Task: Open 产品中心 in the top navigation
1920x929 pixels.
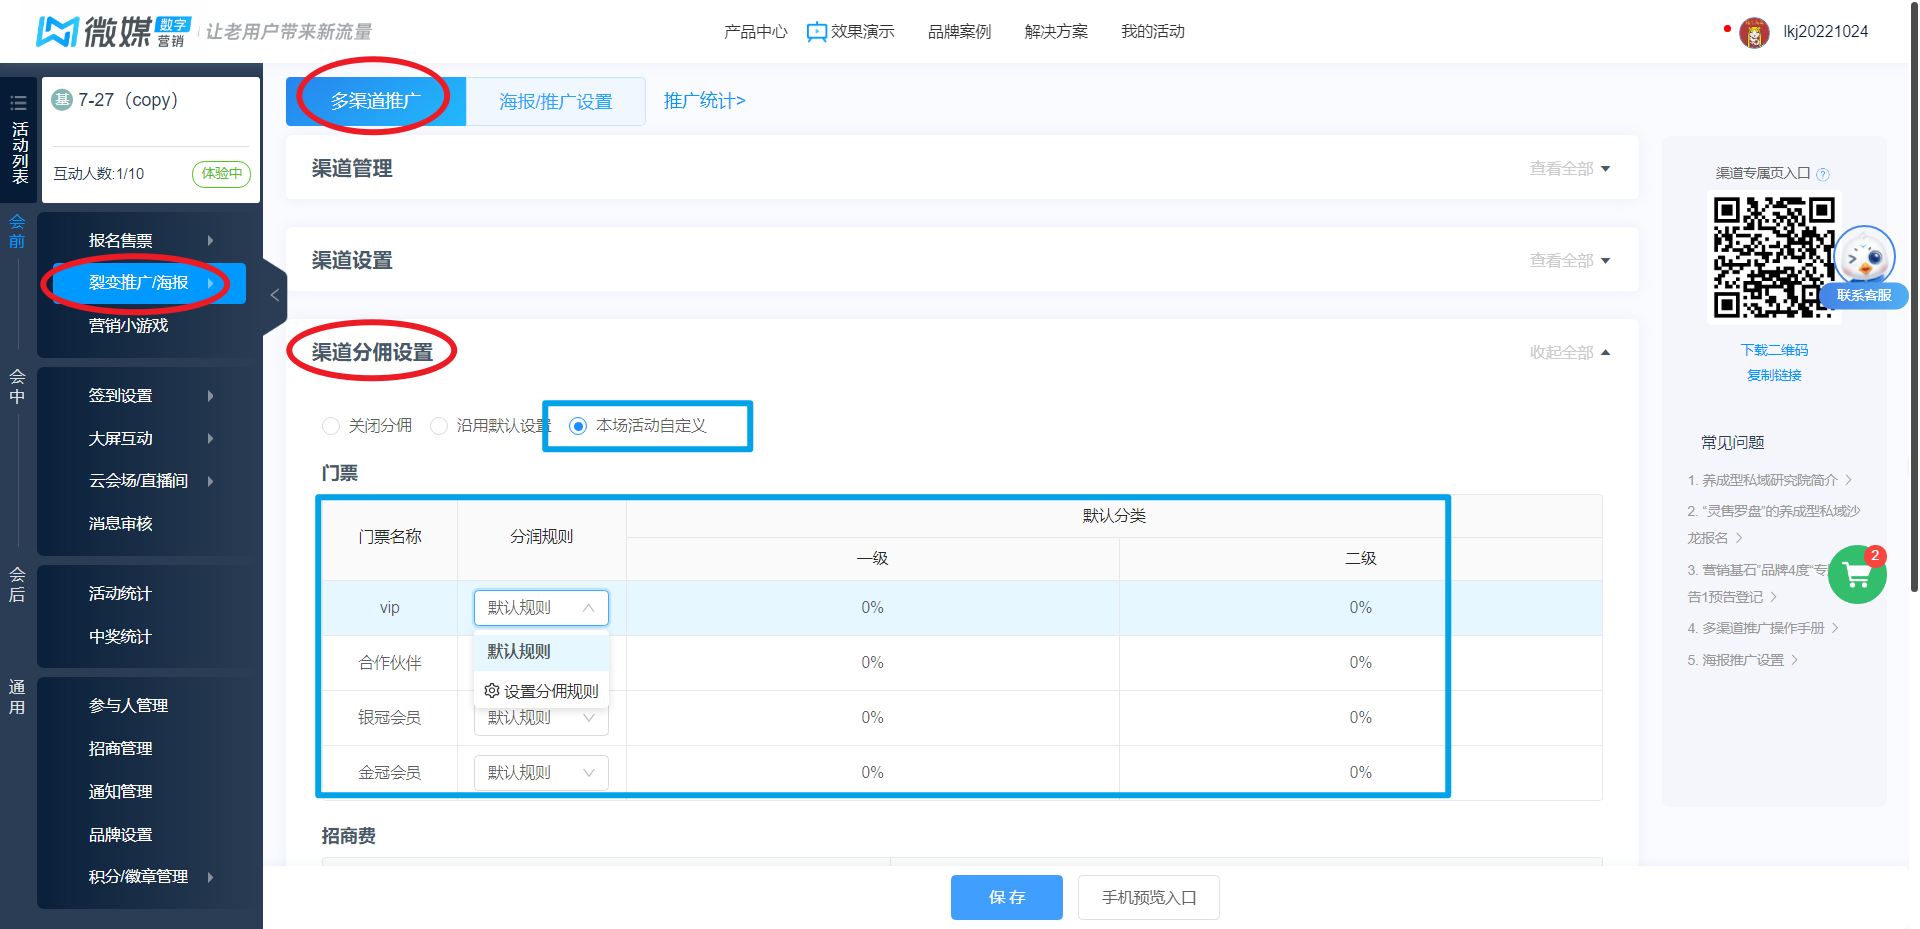Action: click(756, 32)
